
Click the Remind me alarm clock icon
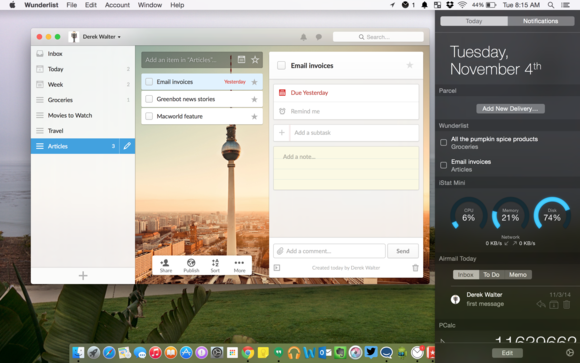282,111
